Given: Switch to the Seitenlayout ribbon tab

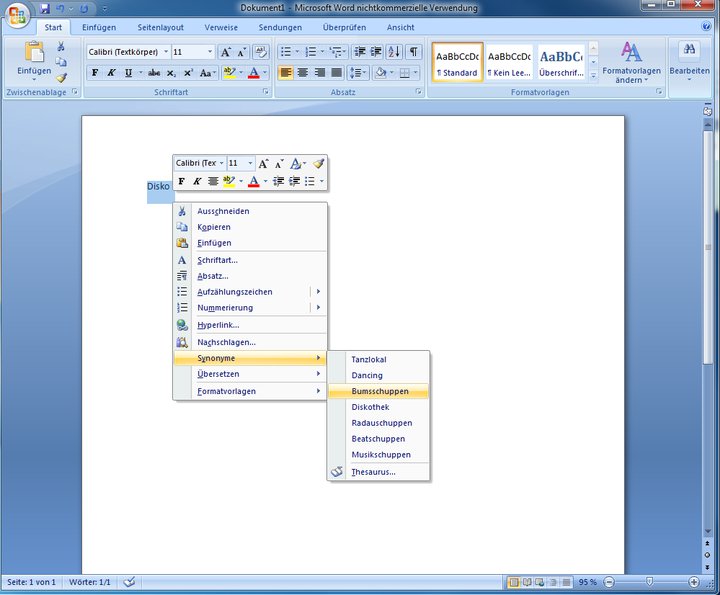Looking at the screenshot, I should [161, 27].
